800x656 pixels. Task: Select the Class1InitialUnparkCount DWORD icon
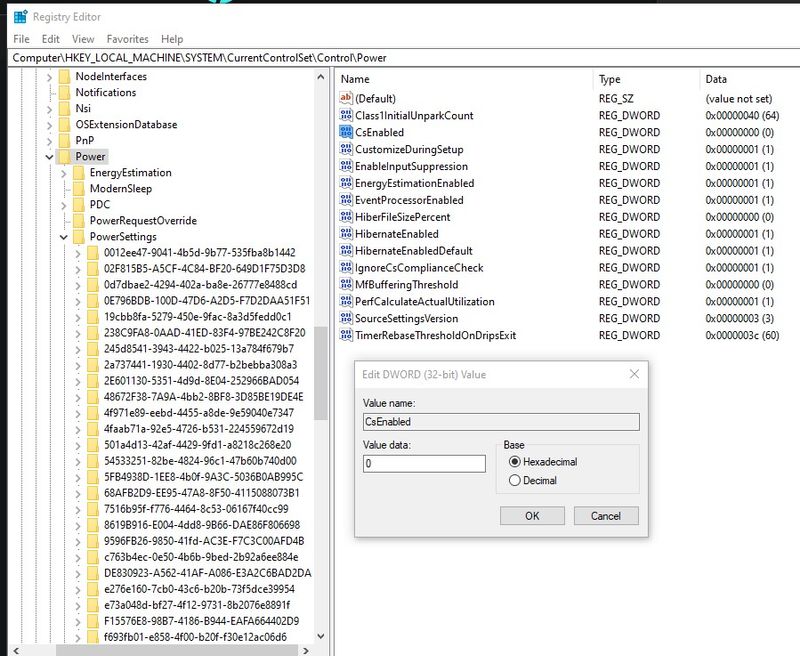tap(346, 115)
